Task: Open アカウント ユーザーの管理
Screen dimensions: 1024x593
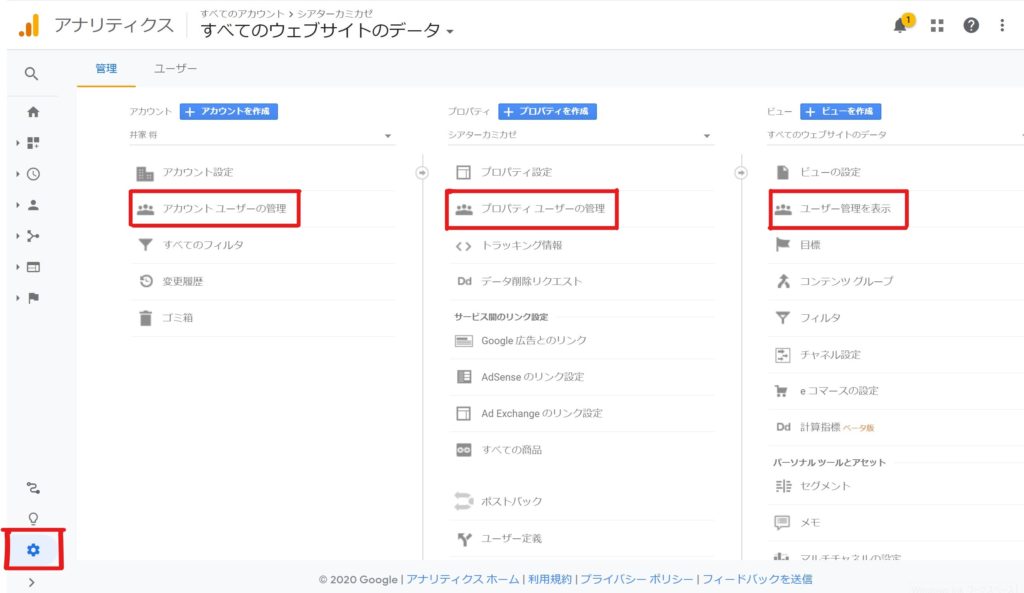Action: (224, 209)
